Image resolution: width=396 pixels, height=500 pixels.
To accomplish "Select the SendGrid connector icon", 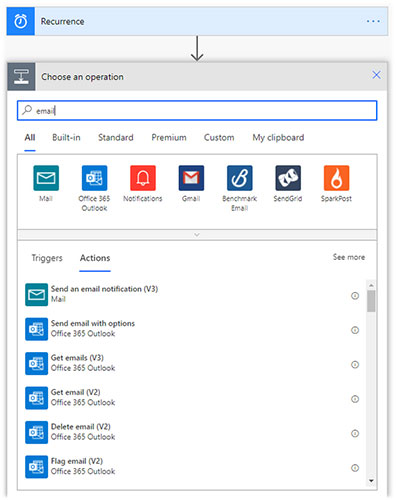I will 288,178.
